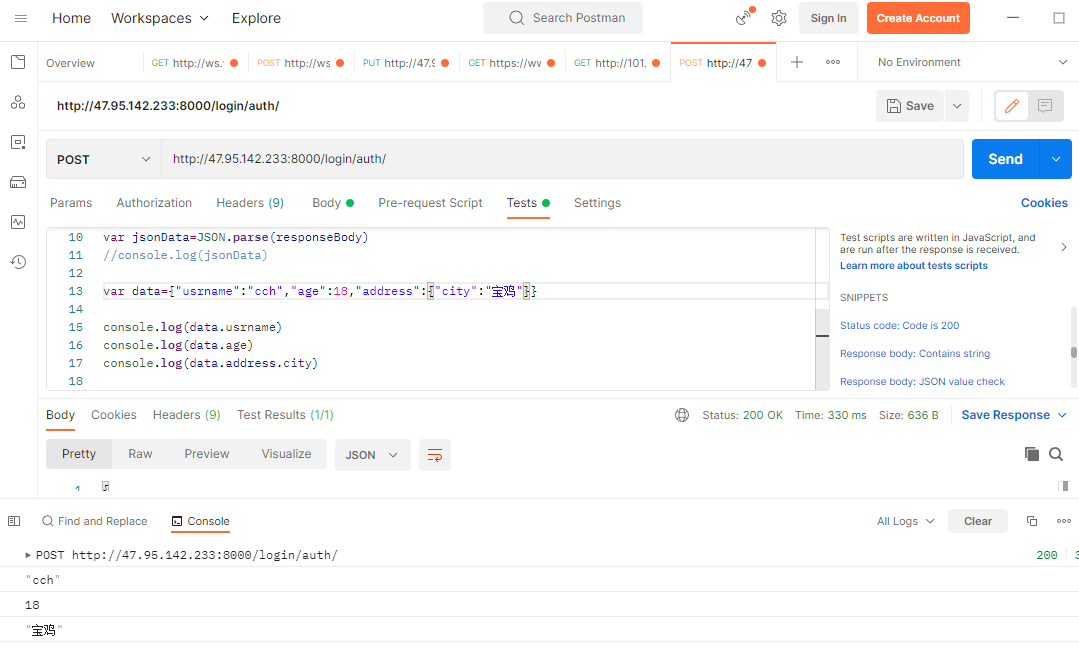
Task: Click the capture requests satellite icon
Action: click(744, 18)
